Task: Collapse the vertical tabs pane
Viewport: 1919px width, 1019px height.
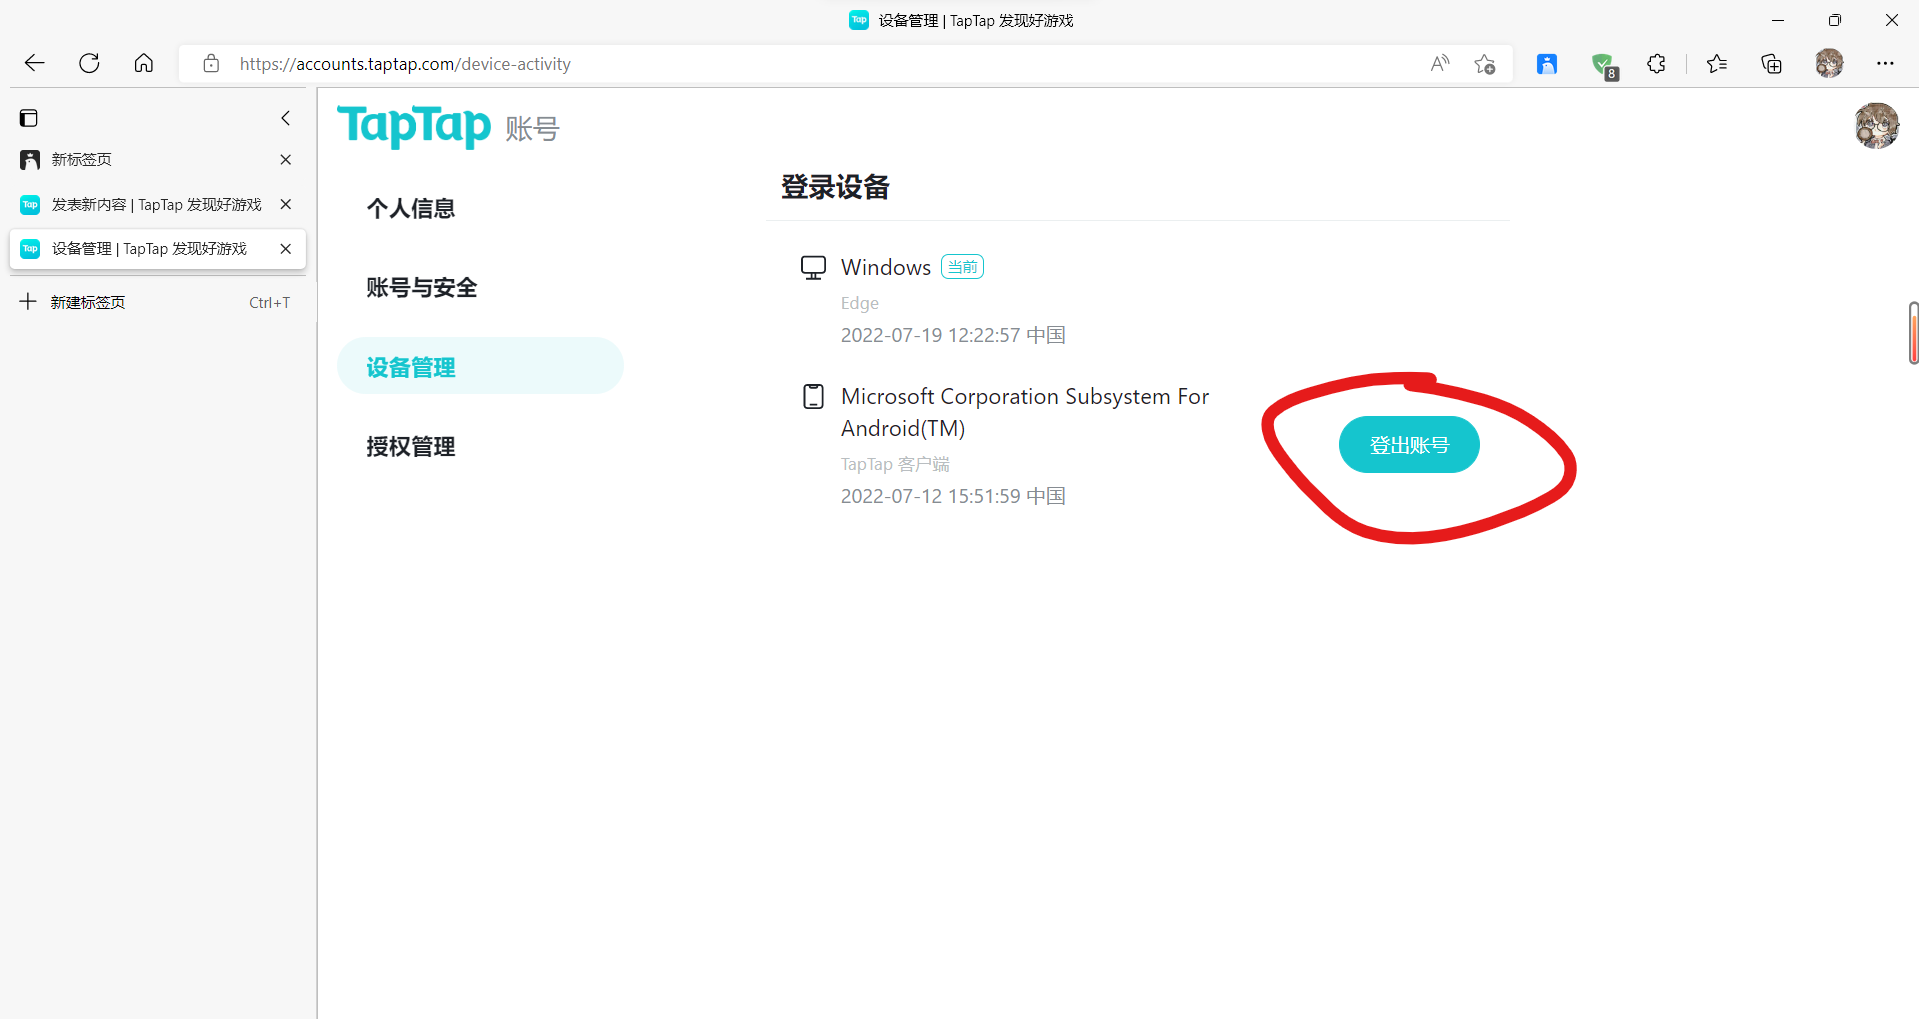Action: click(x=286, y=118)
